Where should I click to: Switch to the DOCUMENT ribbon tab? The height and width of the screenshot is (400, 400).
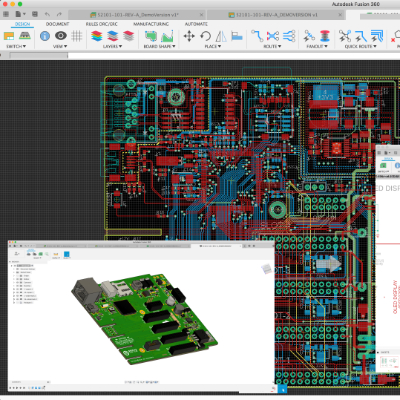tap(57, 24)
